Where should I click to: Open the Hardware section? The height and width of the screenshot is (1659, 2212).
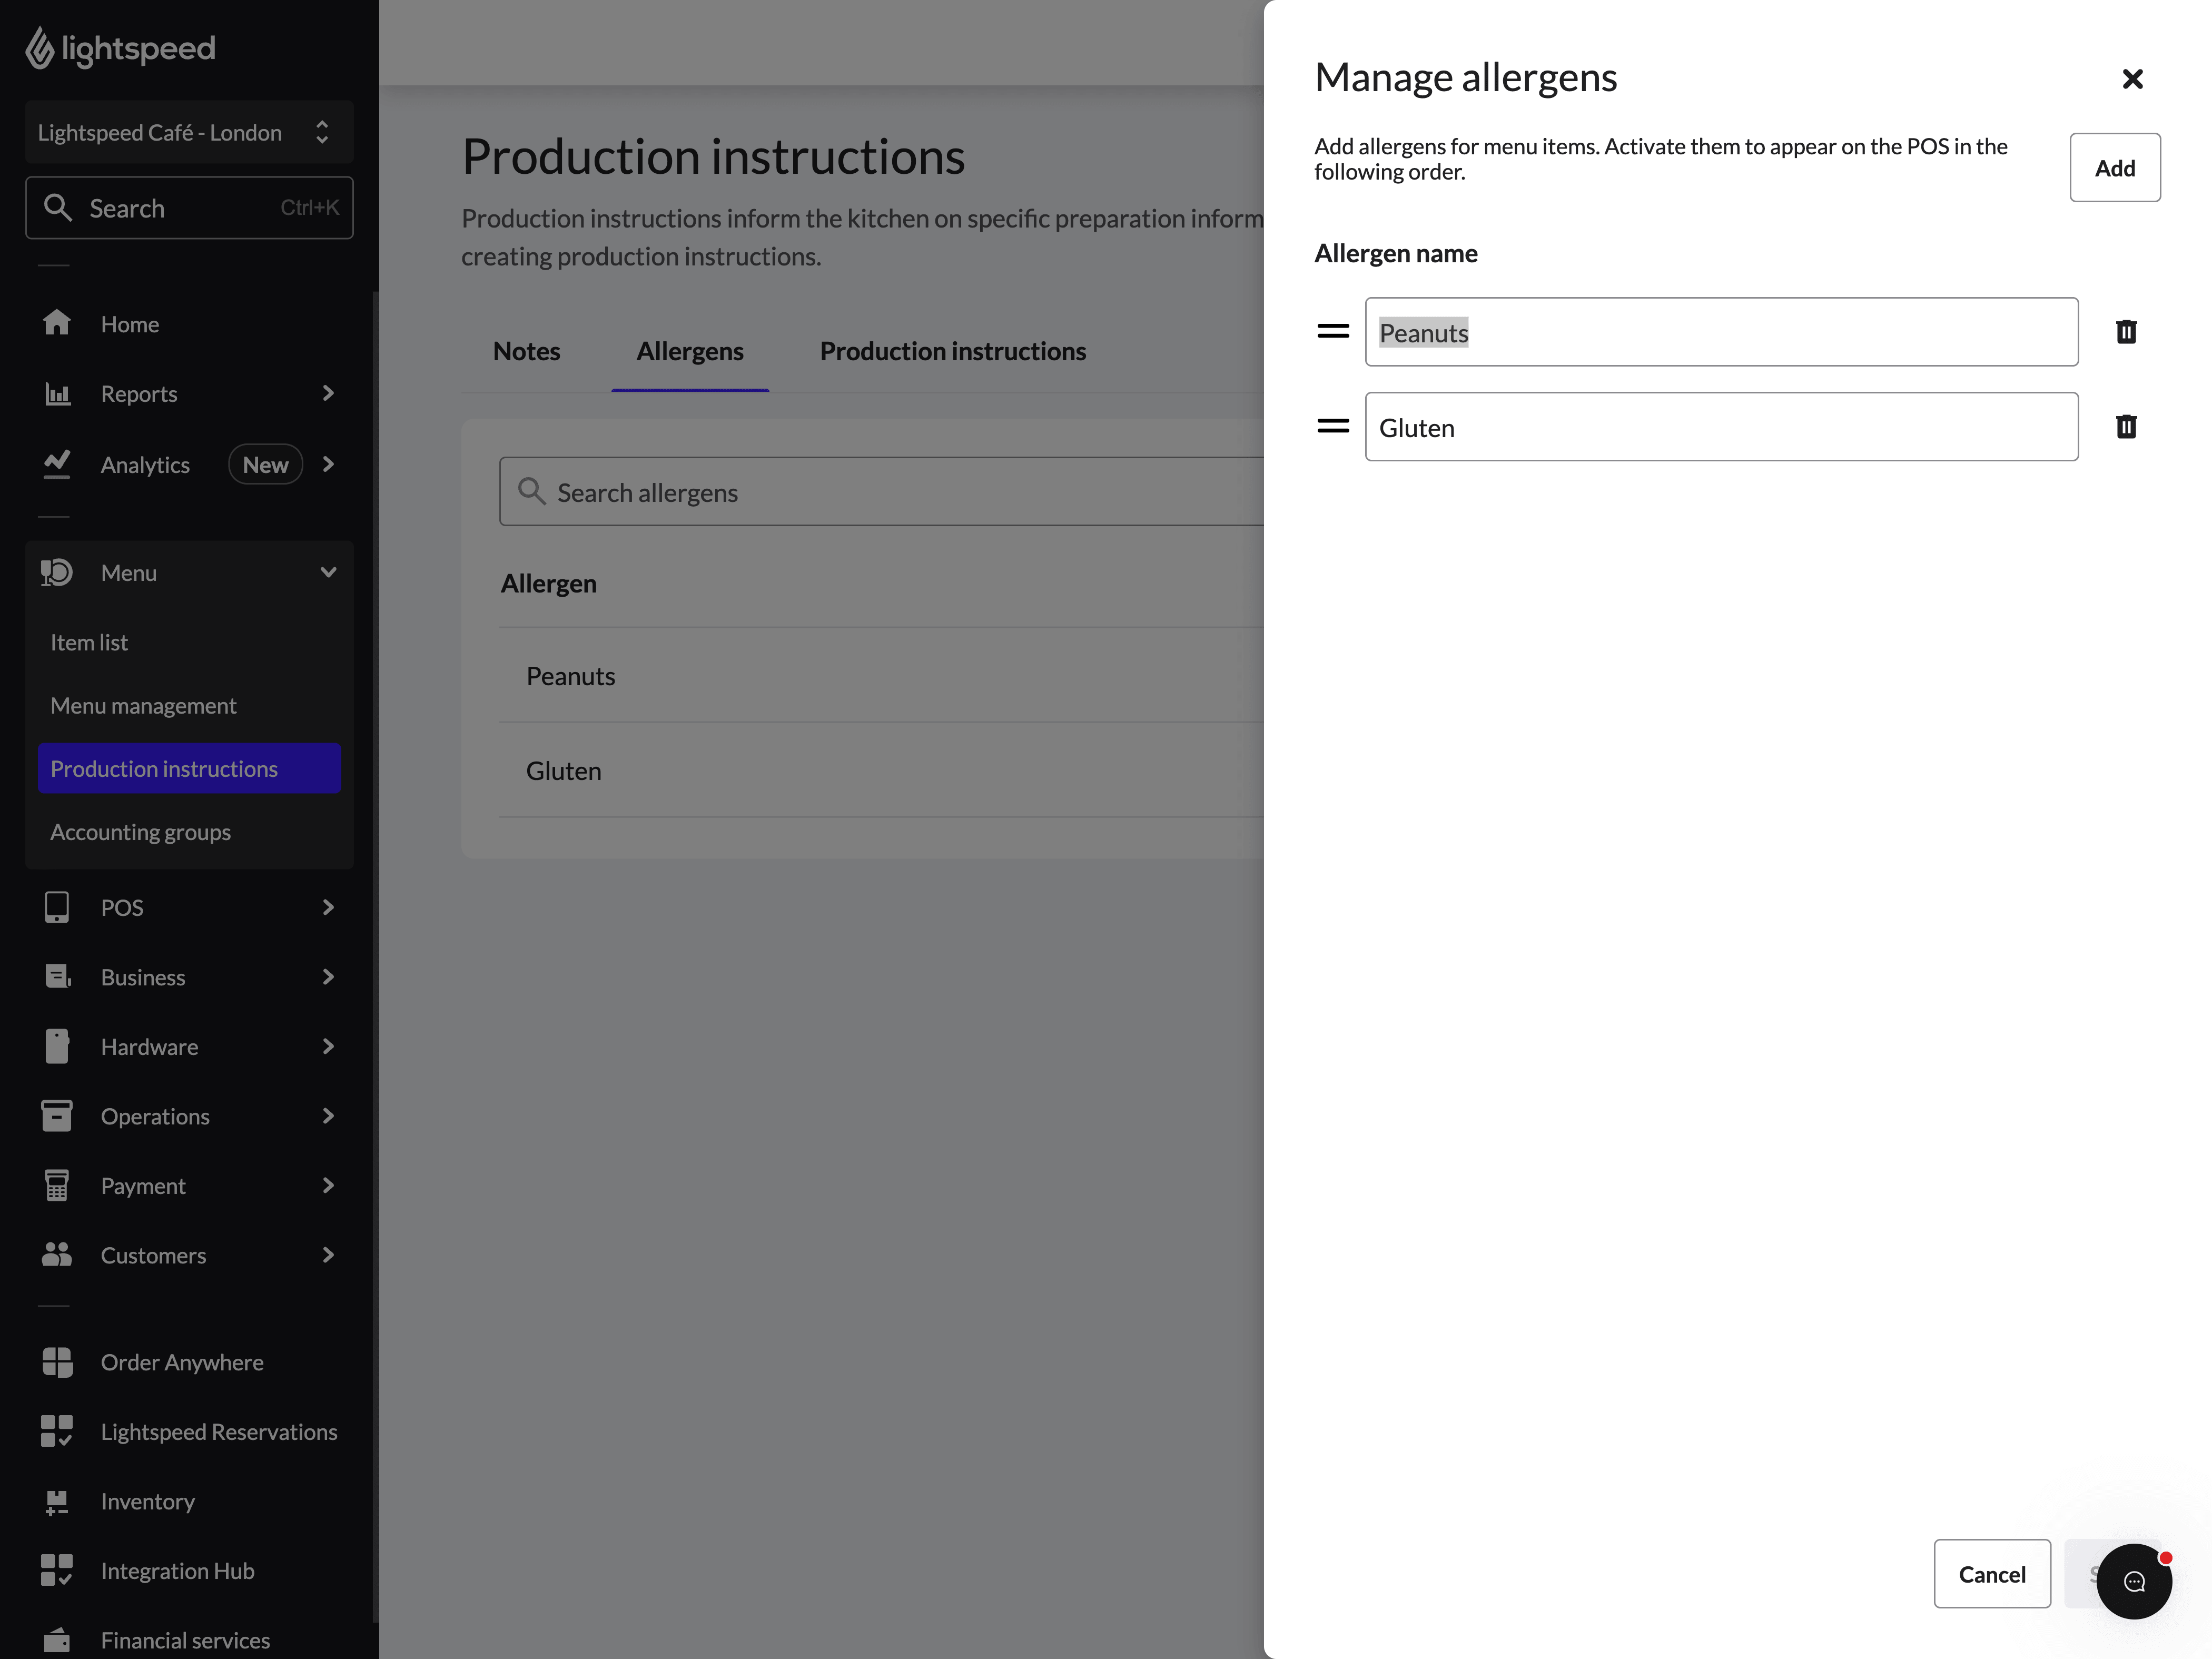click(x=149, y=1046)
